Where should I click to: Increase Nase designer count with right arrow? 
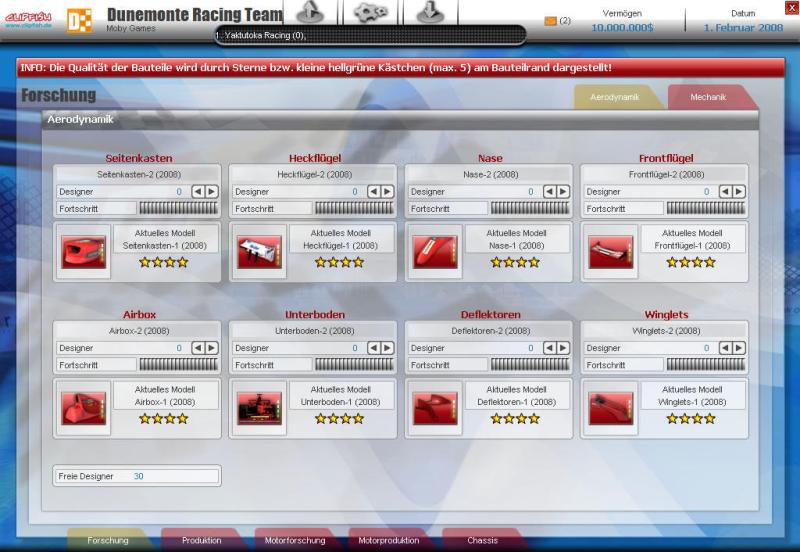tap(563, 191)
